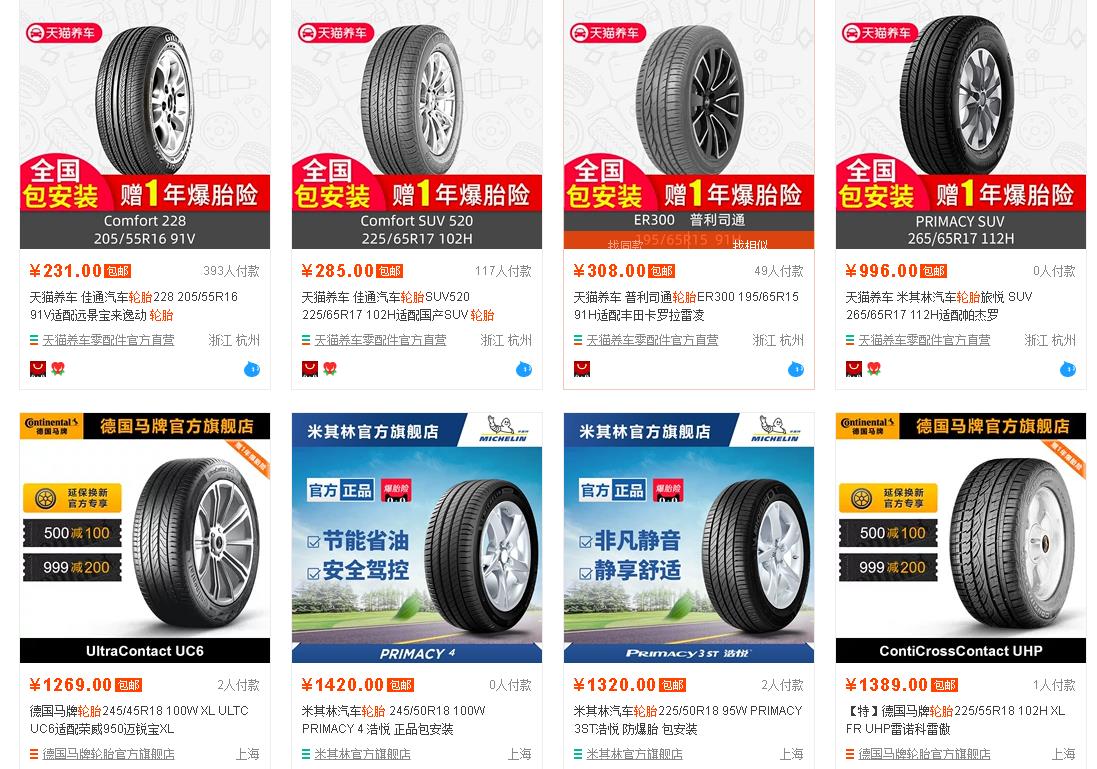Screen dimensions: 1097x769
Task: Click the blue chat icon under the PRIMACY SUV listing
Action: pos(1068,369)
